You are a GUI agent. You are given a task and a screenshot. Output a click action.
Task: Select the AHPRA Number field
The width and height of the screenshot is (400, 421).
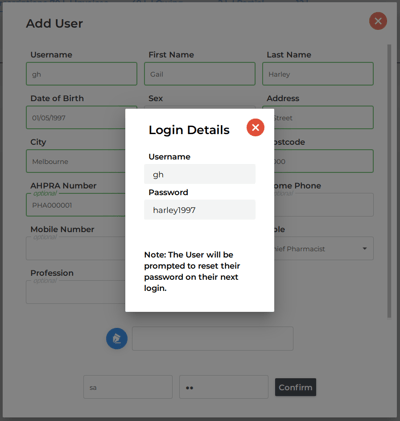tap(76, 205)
